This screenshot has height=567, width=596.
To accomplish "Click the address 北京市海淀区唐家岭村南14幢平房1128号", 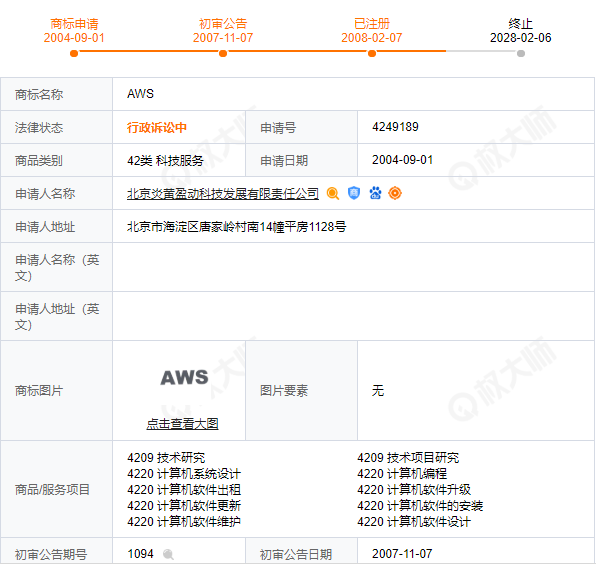I will pyautogui.click(x=236, y=227).
